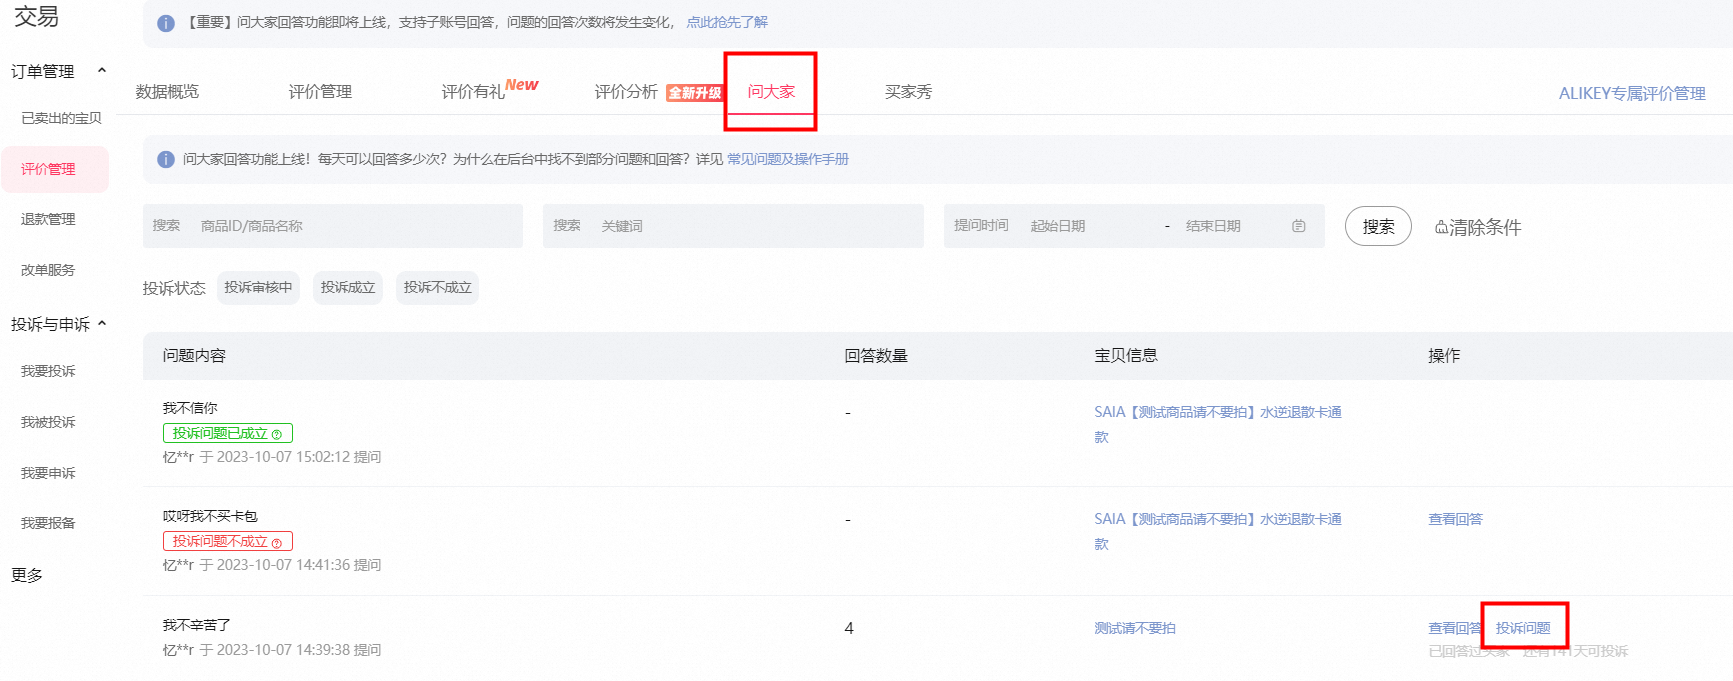Click info icon beside 问大家回答功能上线 notice
This screenshot has height=681, width=1733.
click(x=166, y=159)
